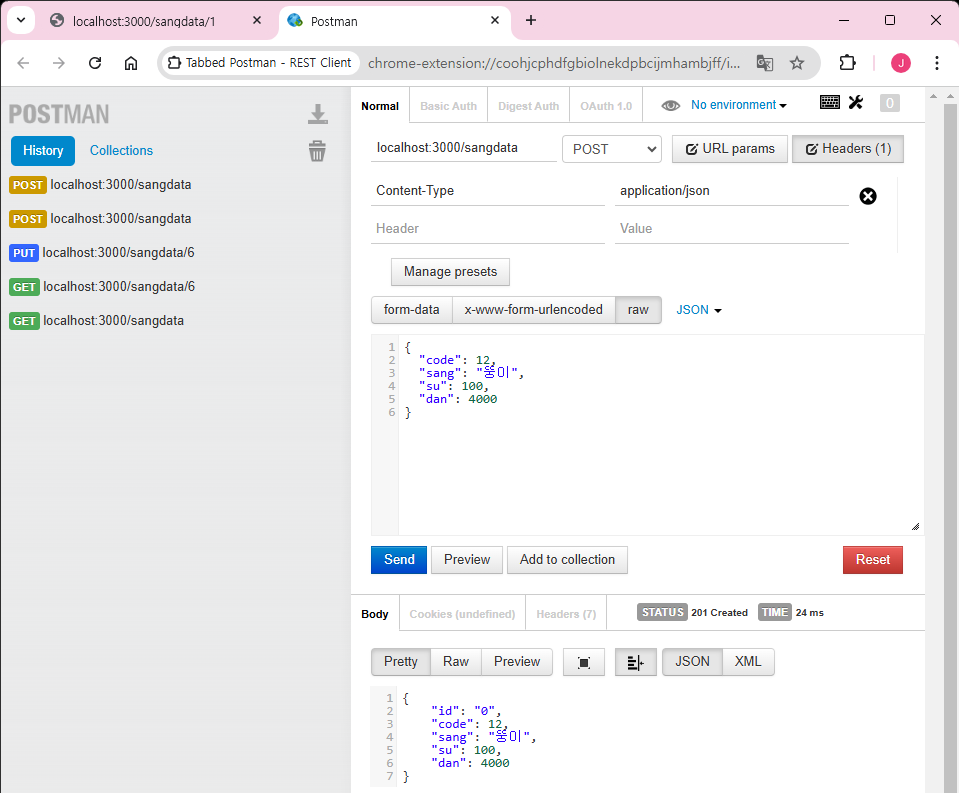Open new browser tab with plus
Image resolution: width=959 pixels, height=793 pixels.
(531, 20)
